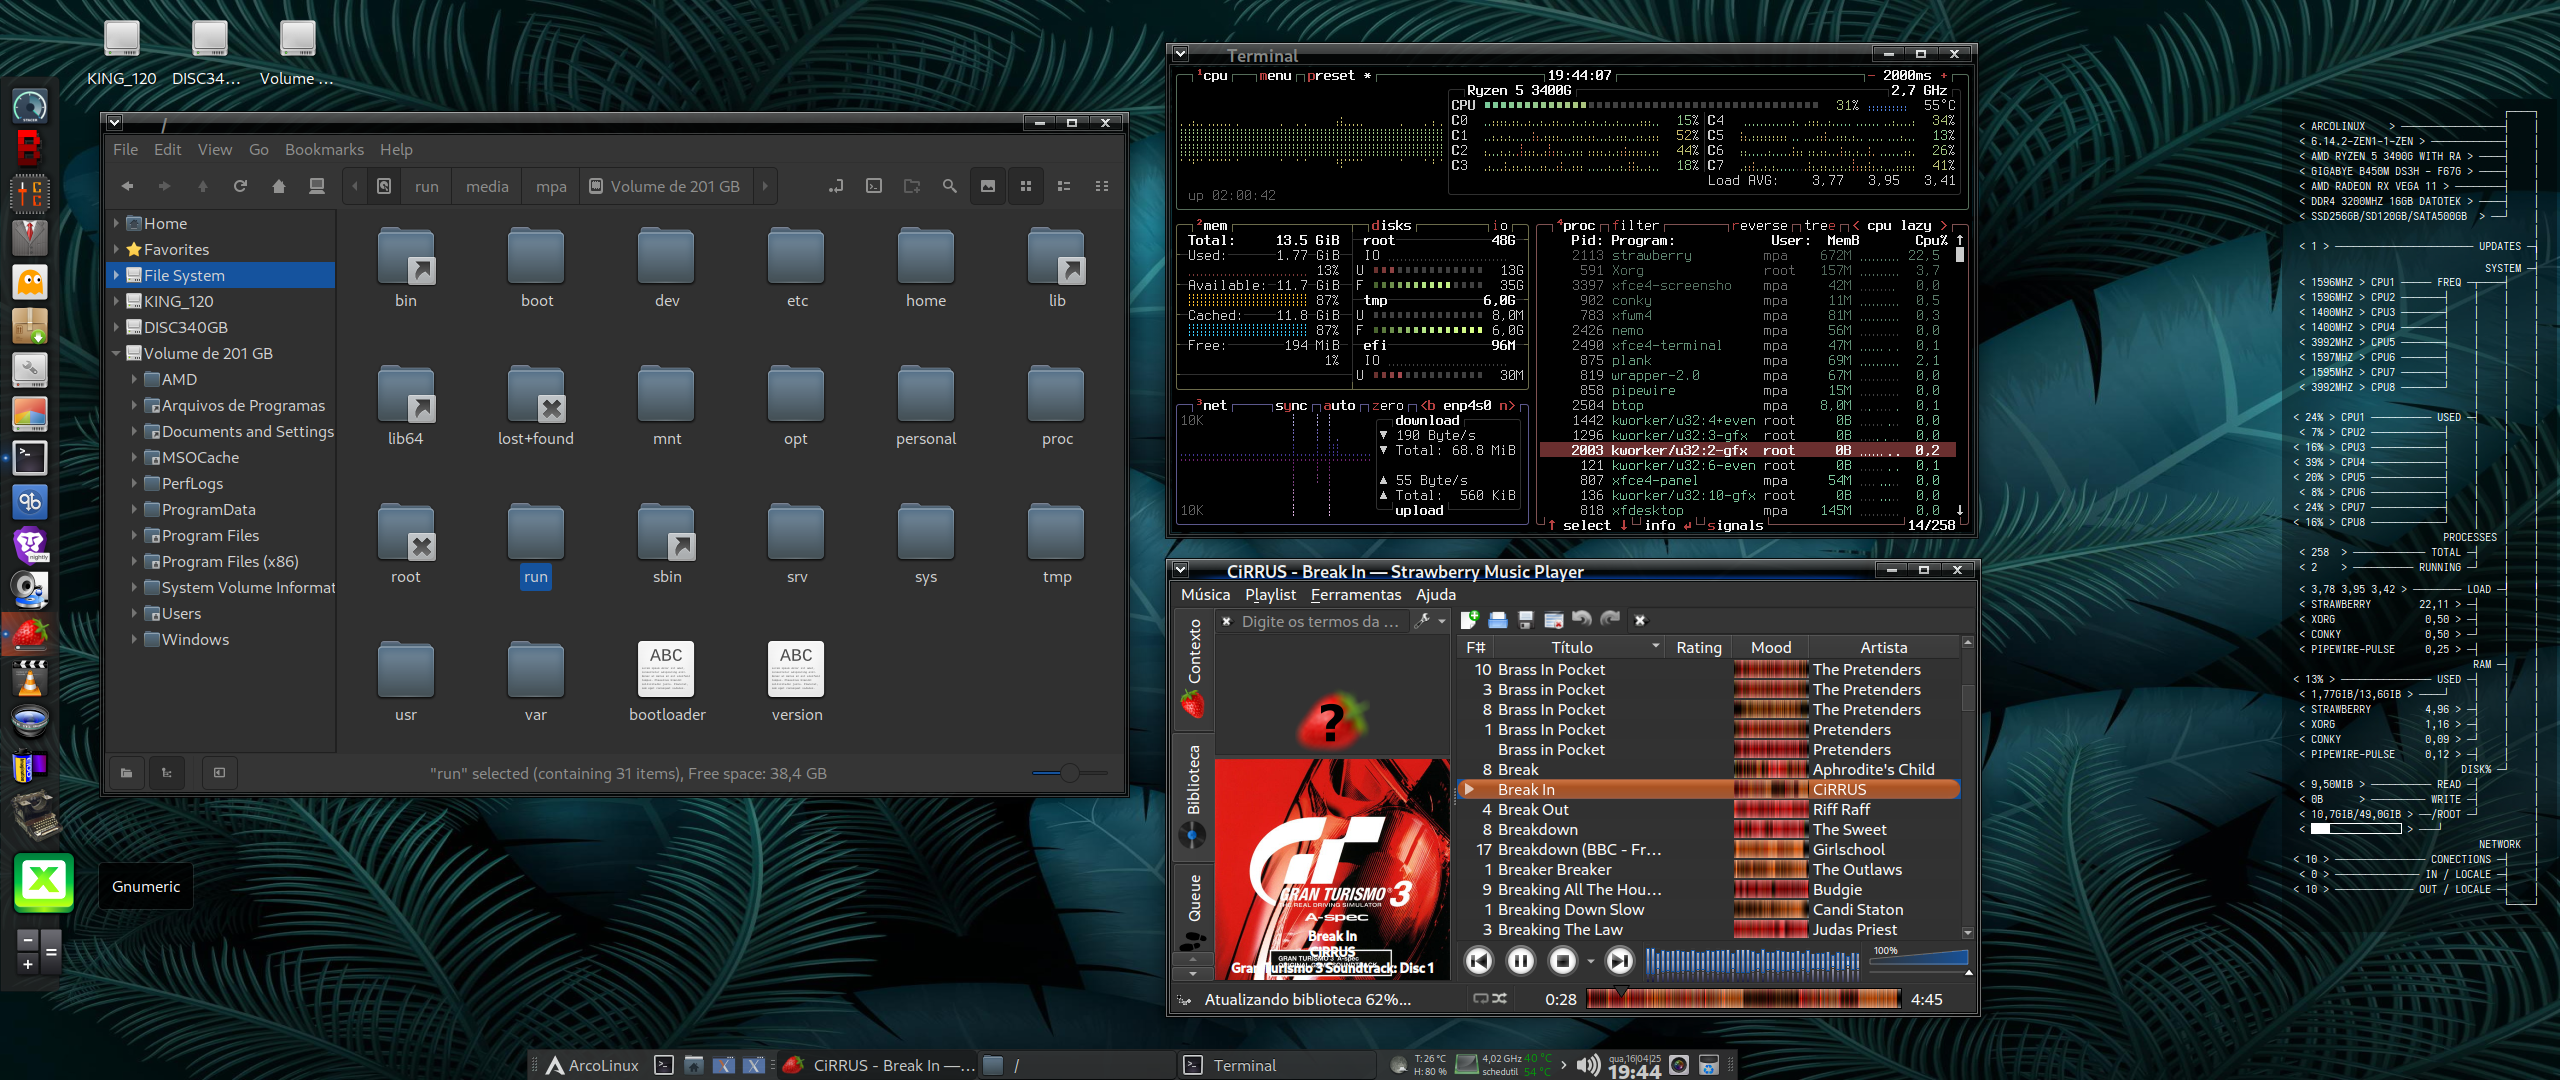Navigate to media in path bar
Image resolution: width=2560 pixels, height=1080 pixels.
487,186
